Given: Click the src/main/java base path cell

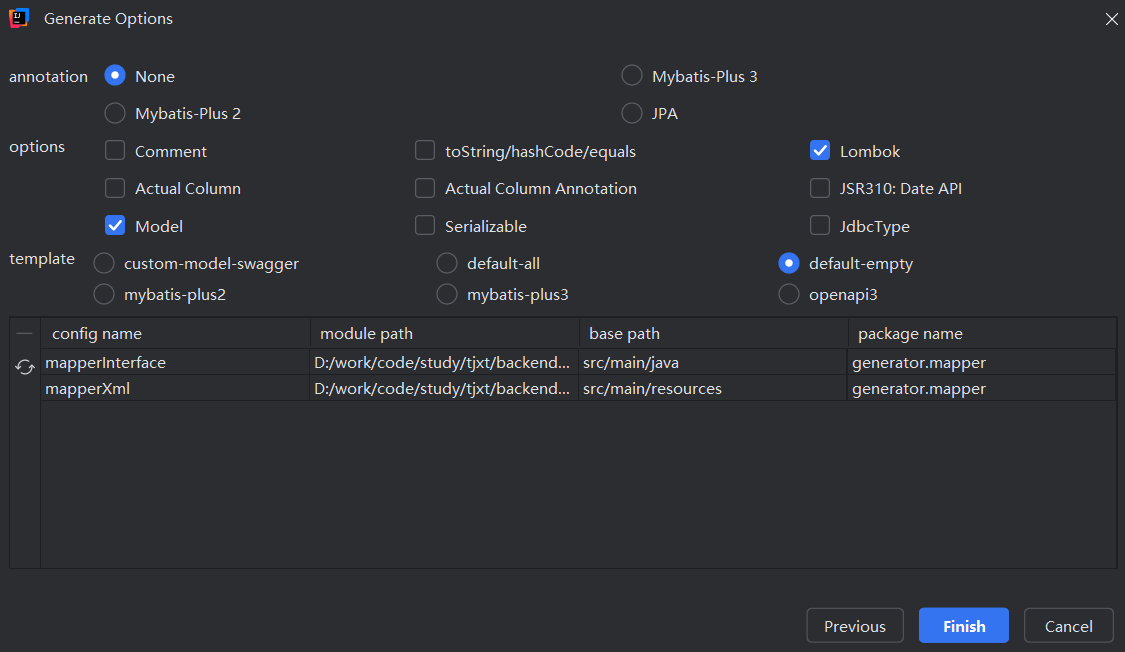Looking at the screenshot, I should tap(713, 362).
